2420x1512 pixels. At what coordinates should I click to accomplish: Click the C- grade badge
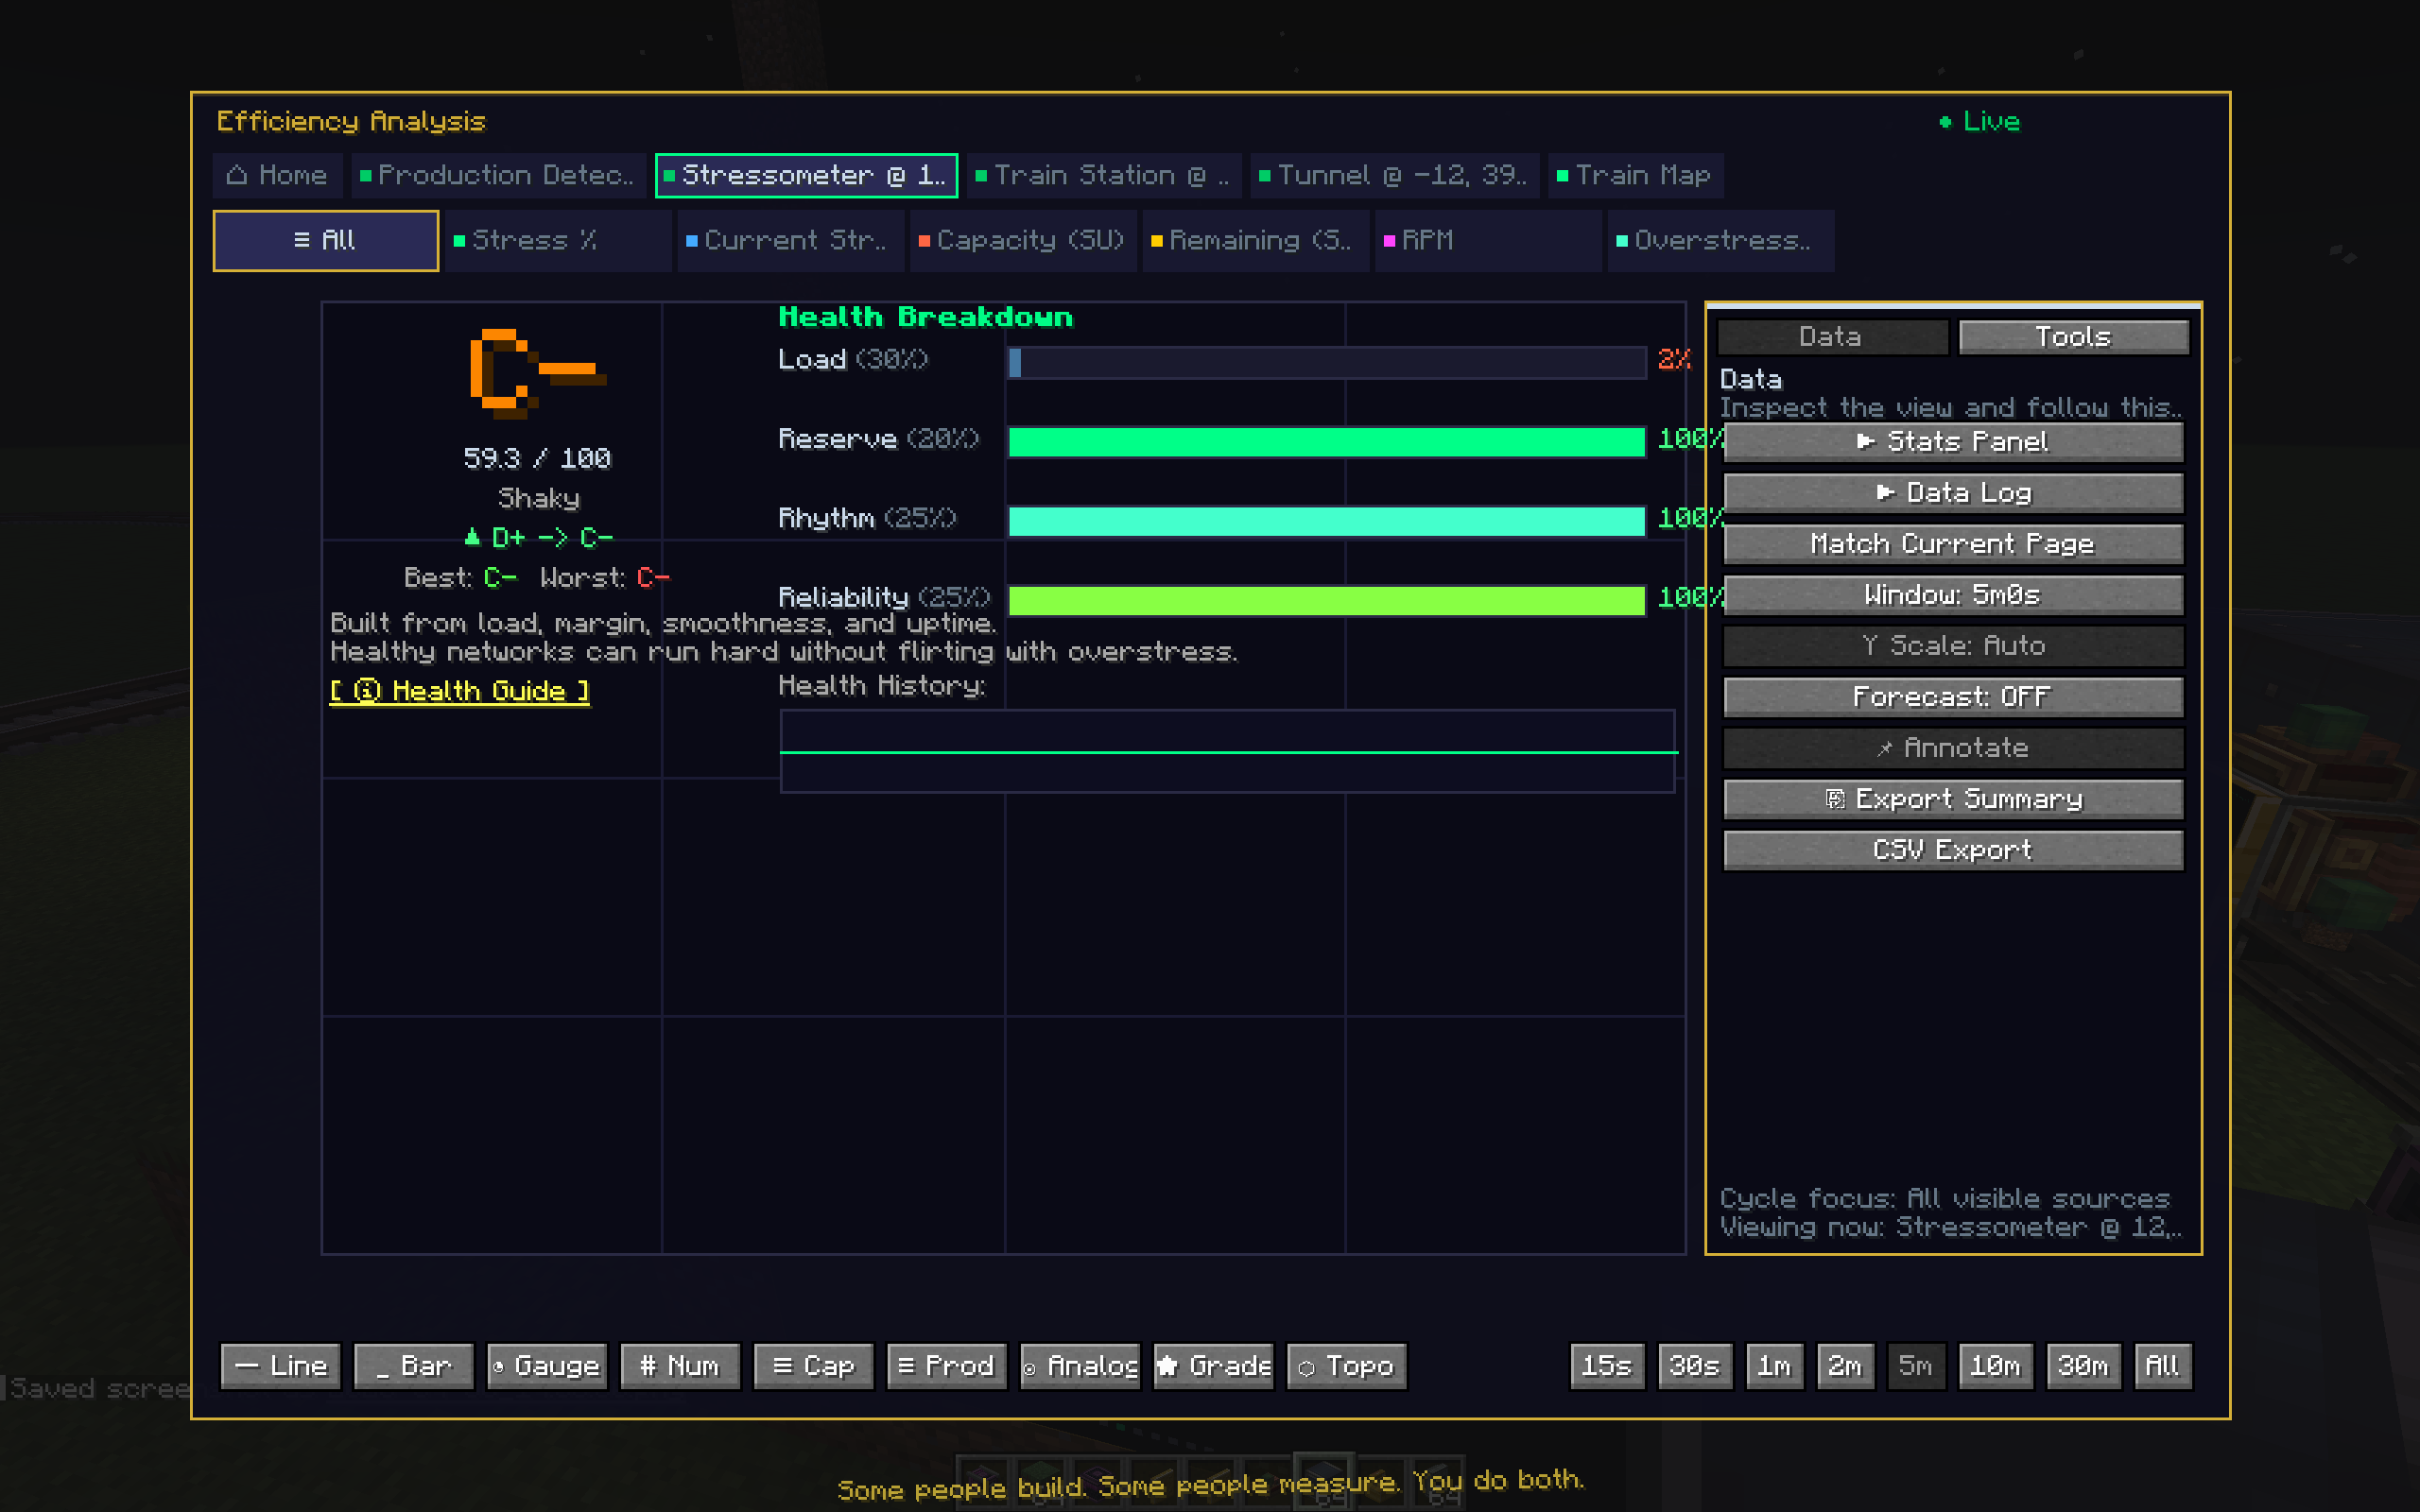pyautogui.click(x=538, y=373)
